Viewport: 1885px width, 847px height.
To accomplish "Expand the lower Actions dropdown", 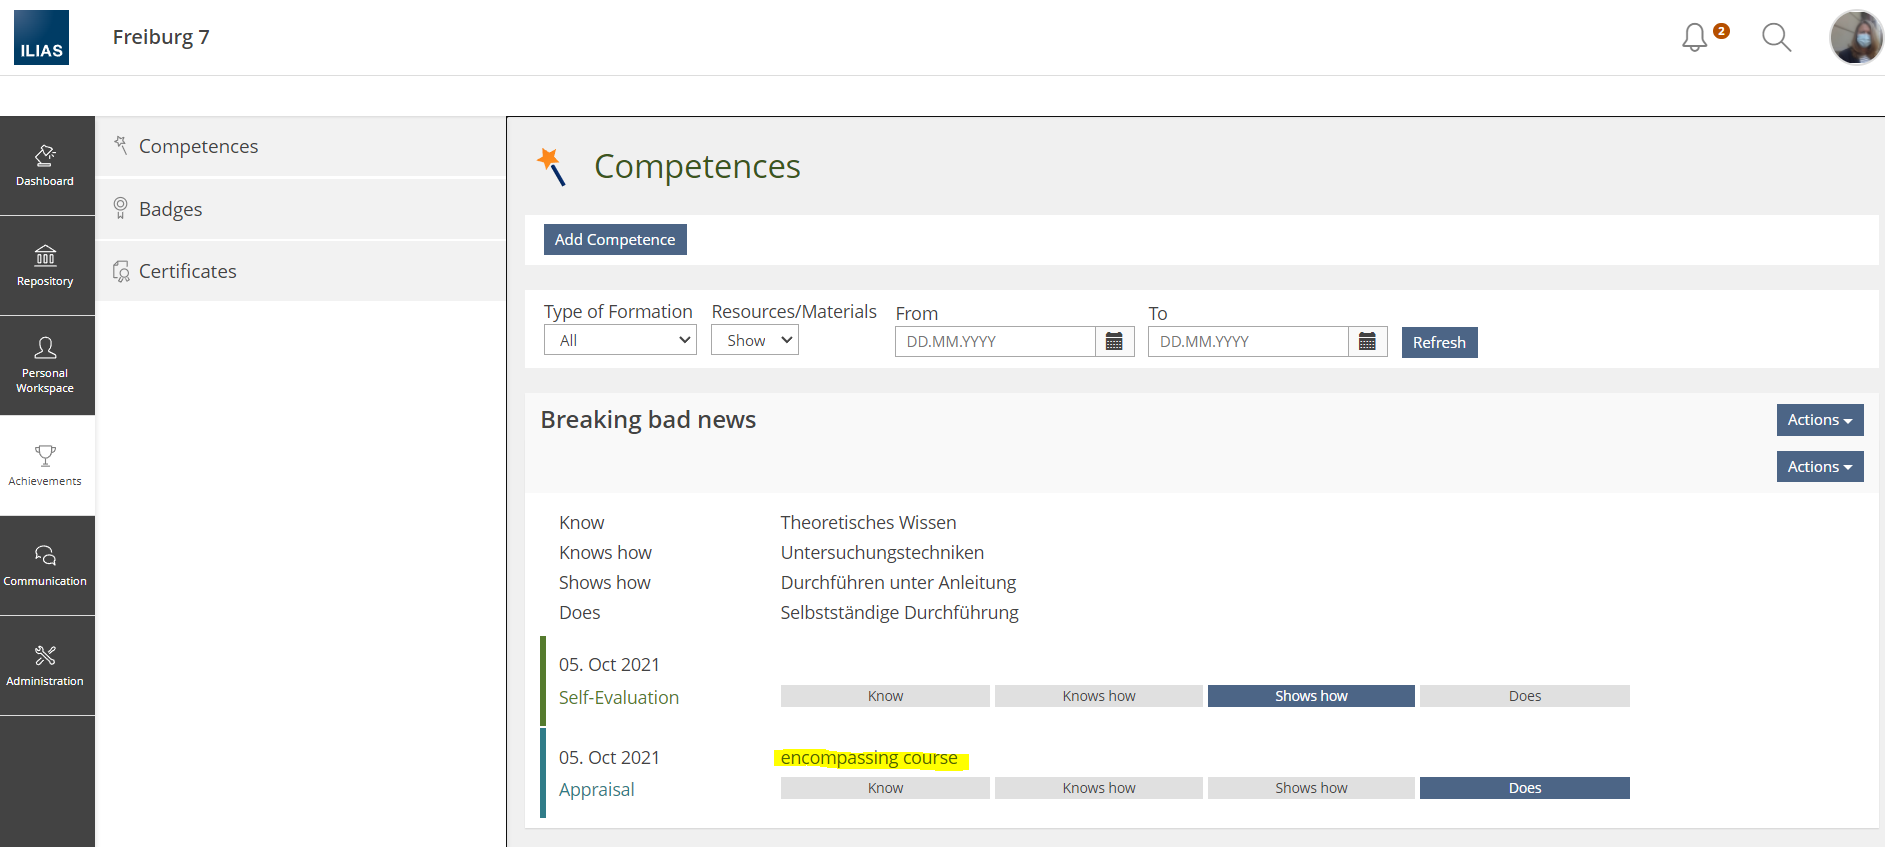I will coord(1819,467).
